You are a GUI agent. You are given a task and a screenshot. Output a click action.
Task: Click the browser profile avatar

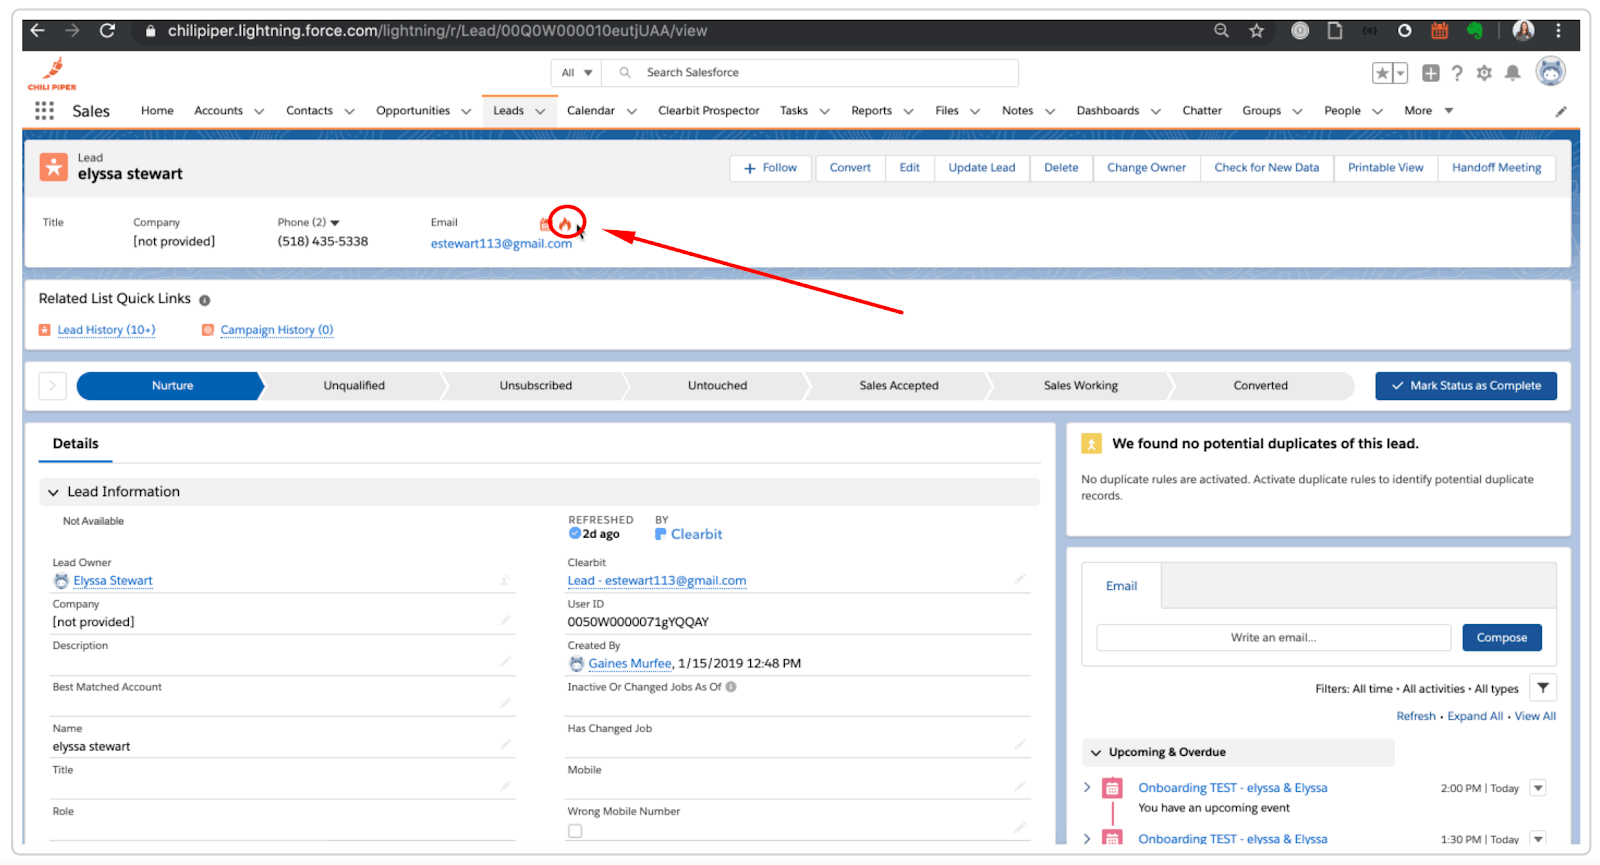point(1524,31)
